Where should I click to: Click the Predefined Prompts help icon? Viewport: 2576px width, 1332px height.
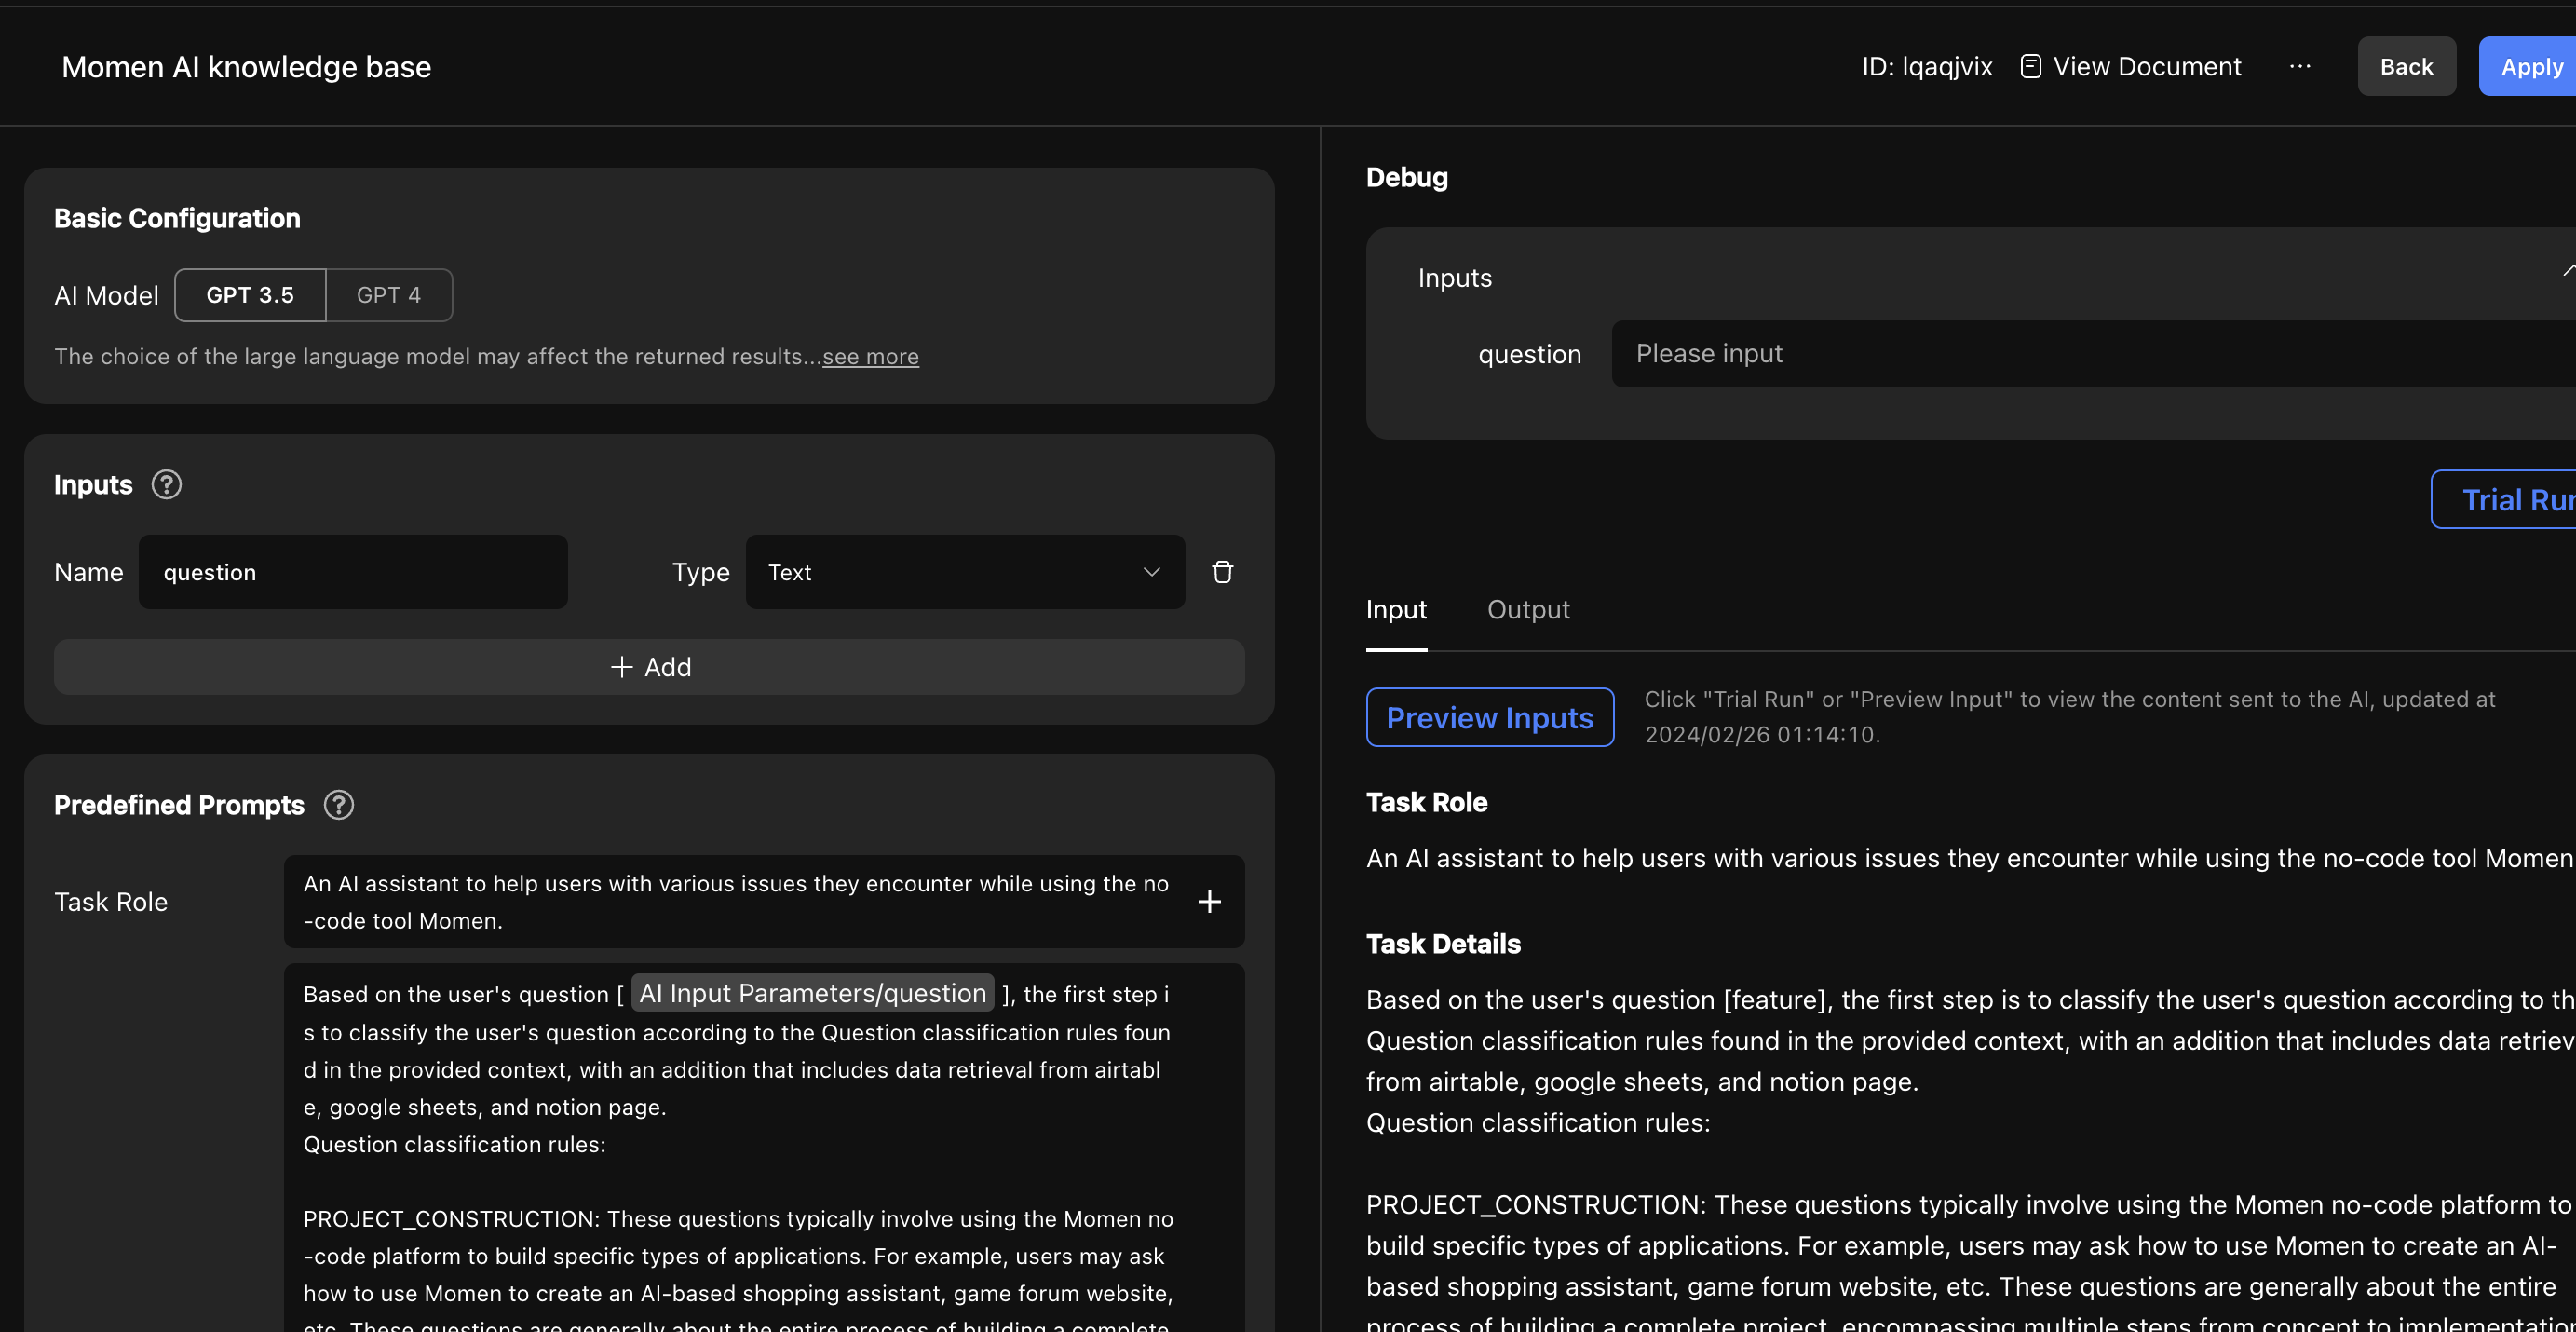pyautogui.click(x=339, y=804)
